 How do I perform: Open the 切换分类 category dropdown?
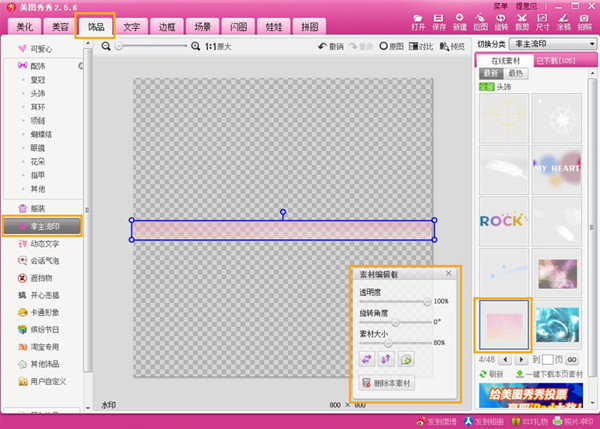(x=550, y=44)
